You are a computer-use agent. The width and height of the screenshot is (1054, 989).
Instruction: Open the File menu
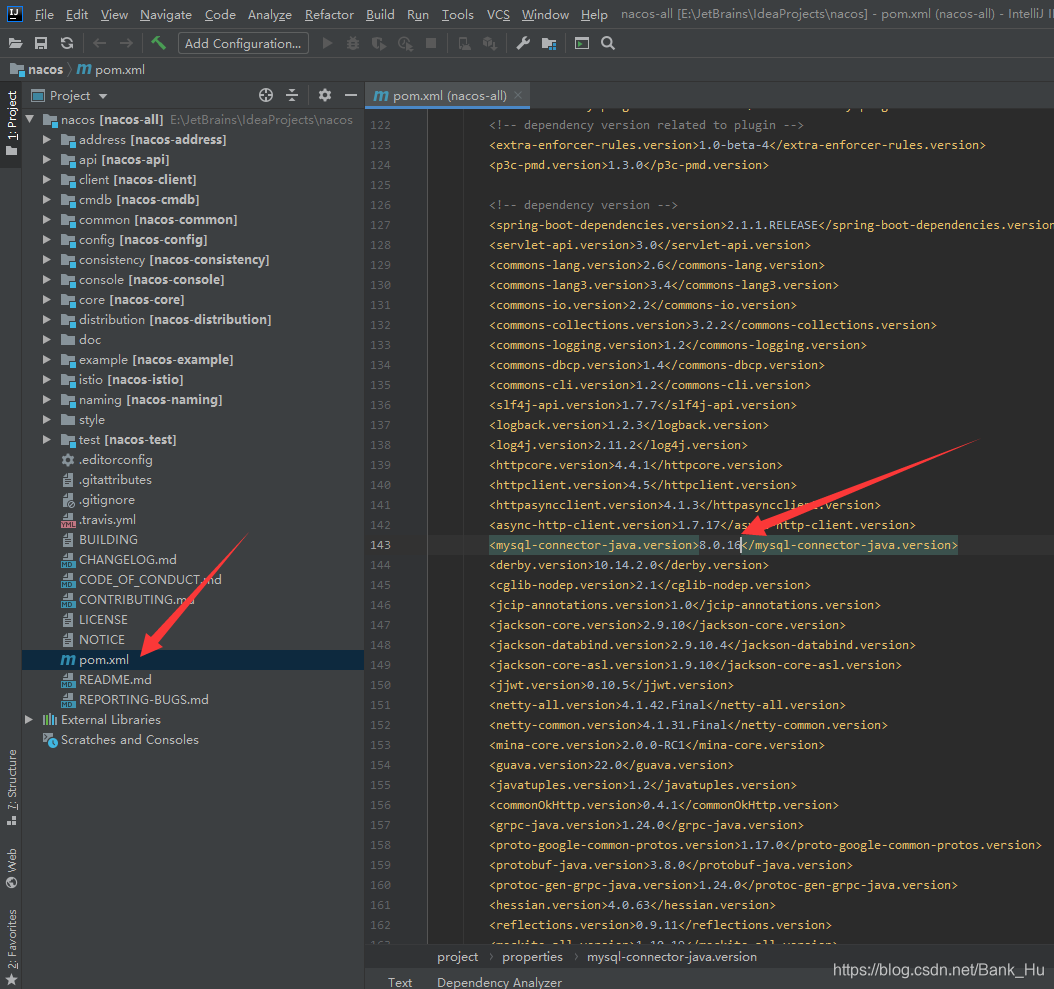click(44, 14)
